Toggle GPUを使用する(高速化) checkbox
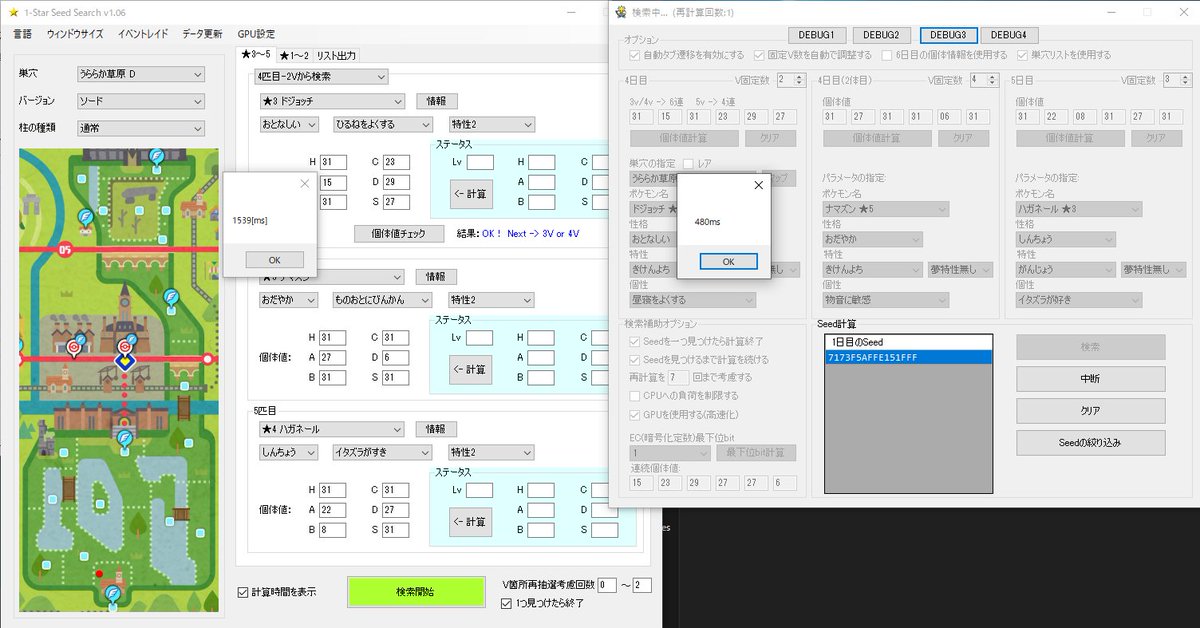This screenshot has height=628, width=1200. coord(634,414)
